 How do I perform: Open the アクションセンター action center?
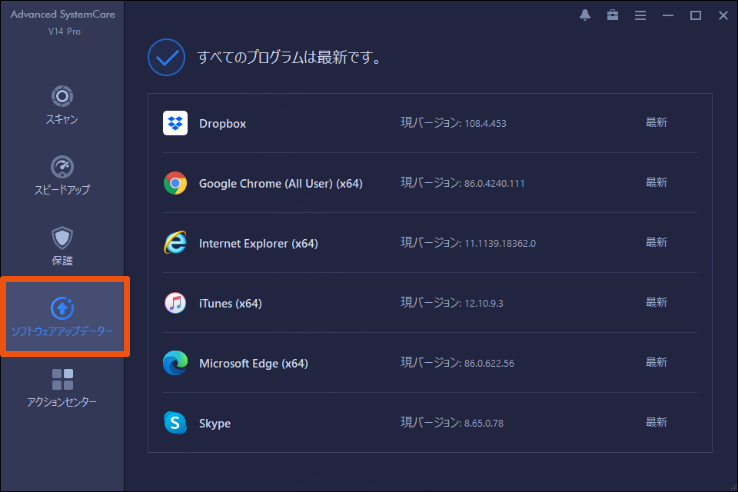pyautogui.click(x=62, y=388)
